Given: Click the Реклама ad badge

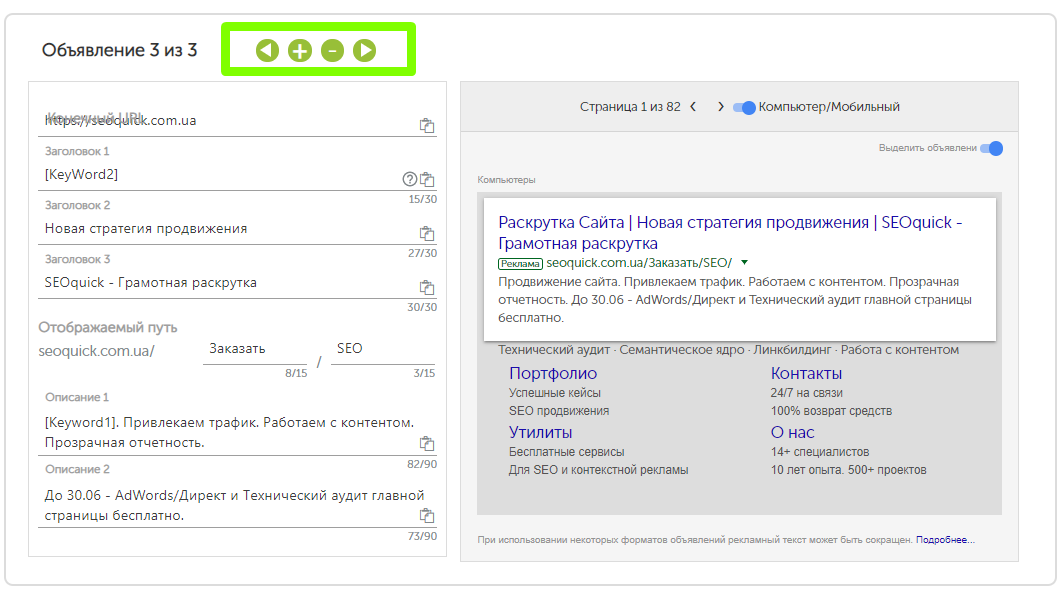Looking at the screenshot, I should click(x=520, y=263).
